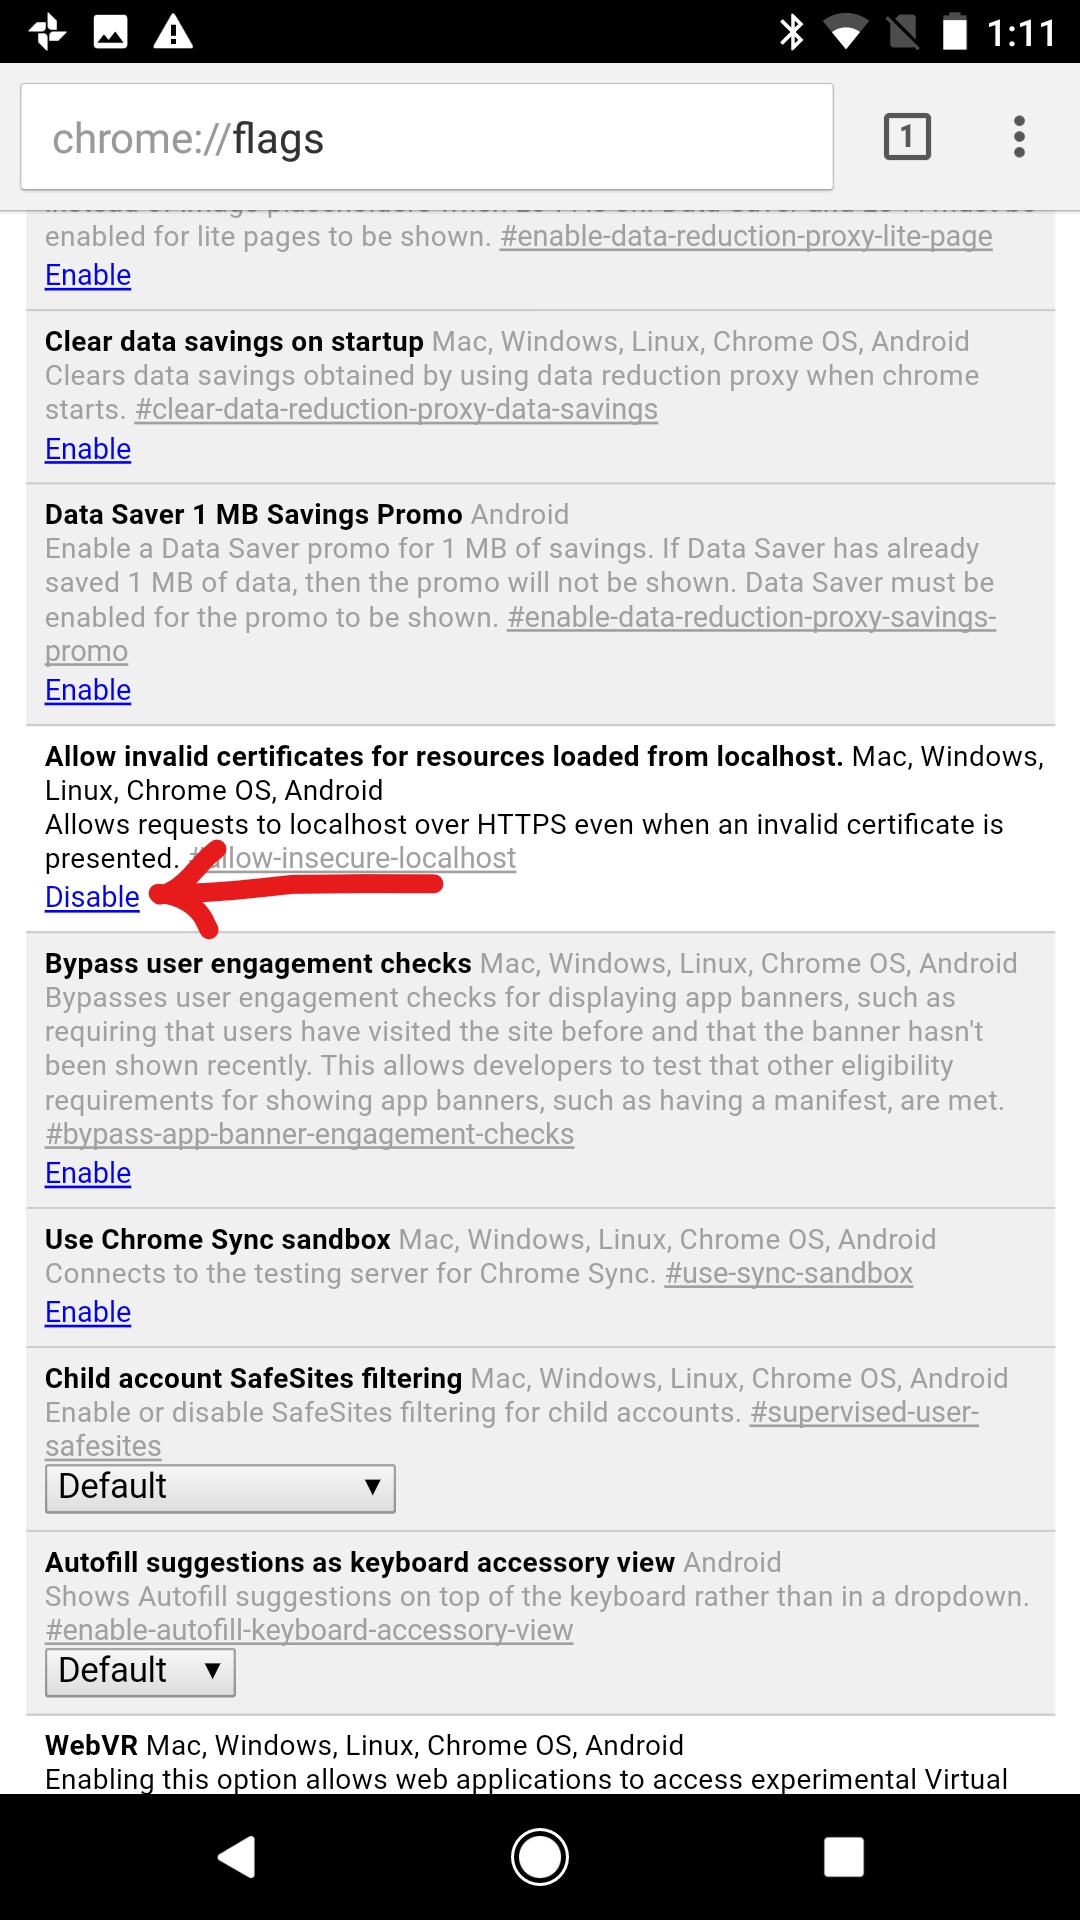Tap the Android recent apps square button
The height and width of the screenshot is (1920, 1080).
click(x=843, y=1857)
